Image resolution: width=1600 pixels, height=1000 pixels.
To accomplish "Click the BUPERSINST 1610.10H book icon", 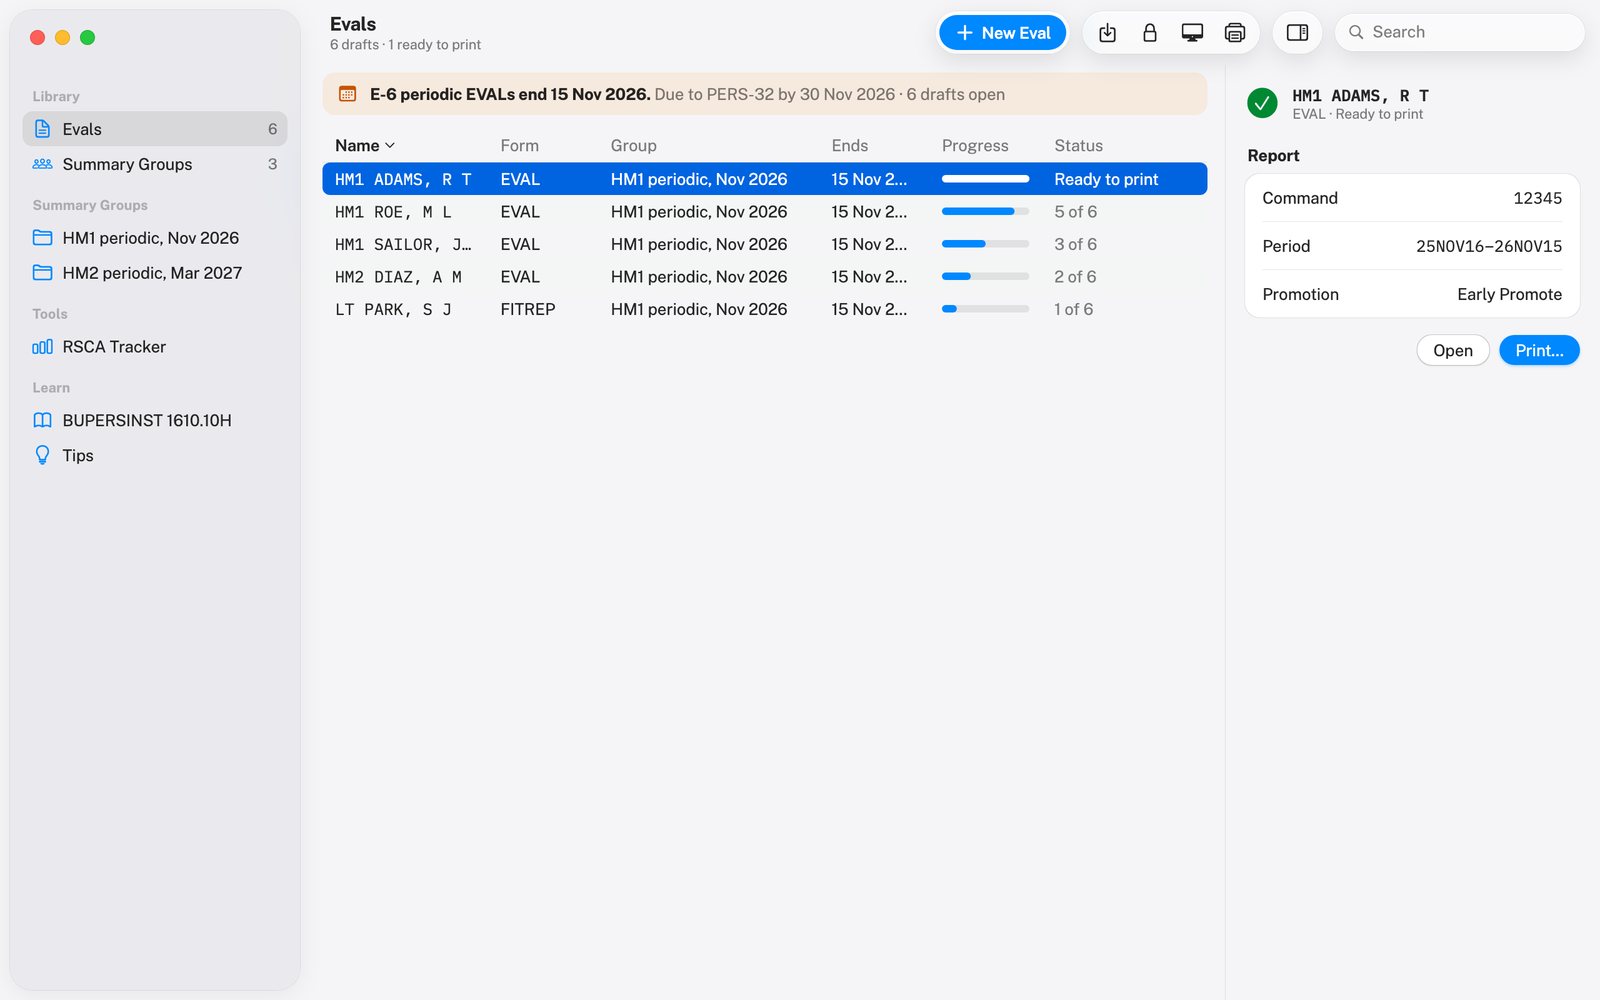I will click(42, 420).
